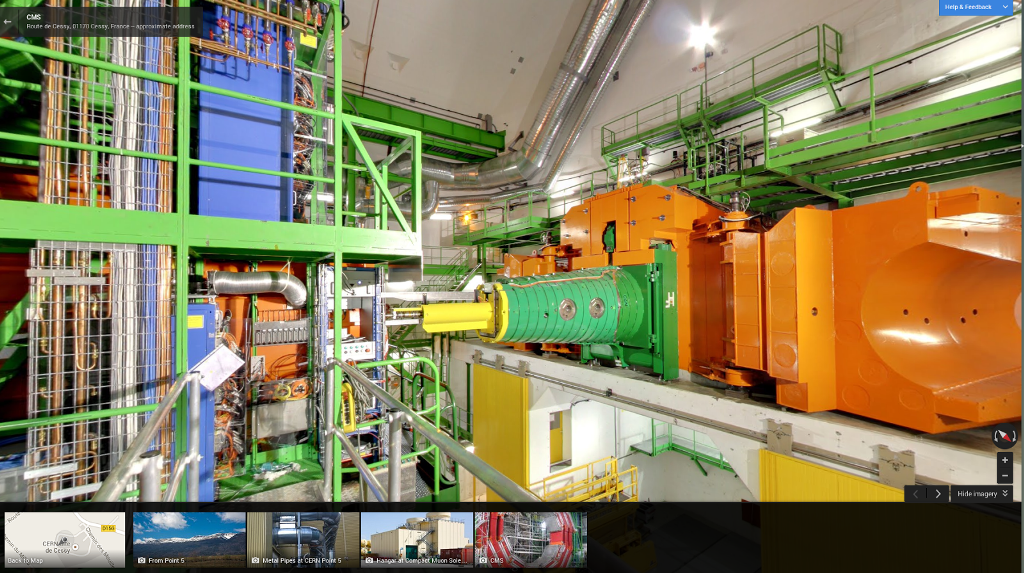Viewport: 1024px width, 573px height.
Task: Open Hangar at Compact Muon Solenoid photo
Action: coord(417,540)
